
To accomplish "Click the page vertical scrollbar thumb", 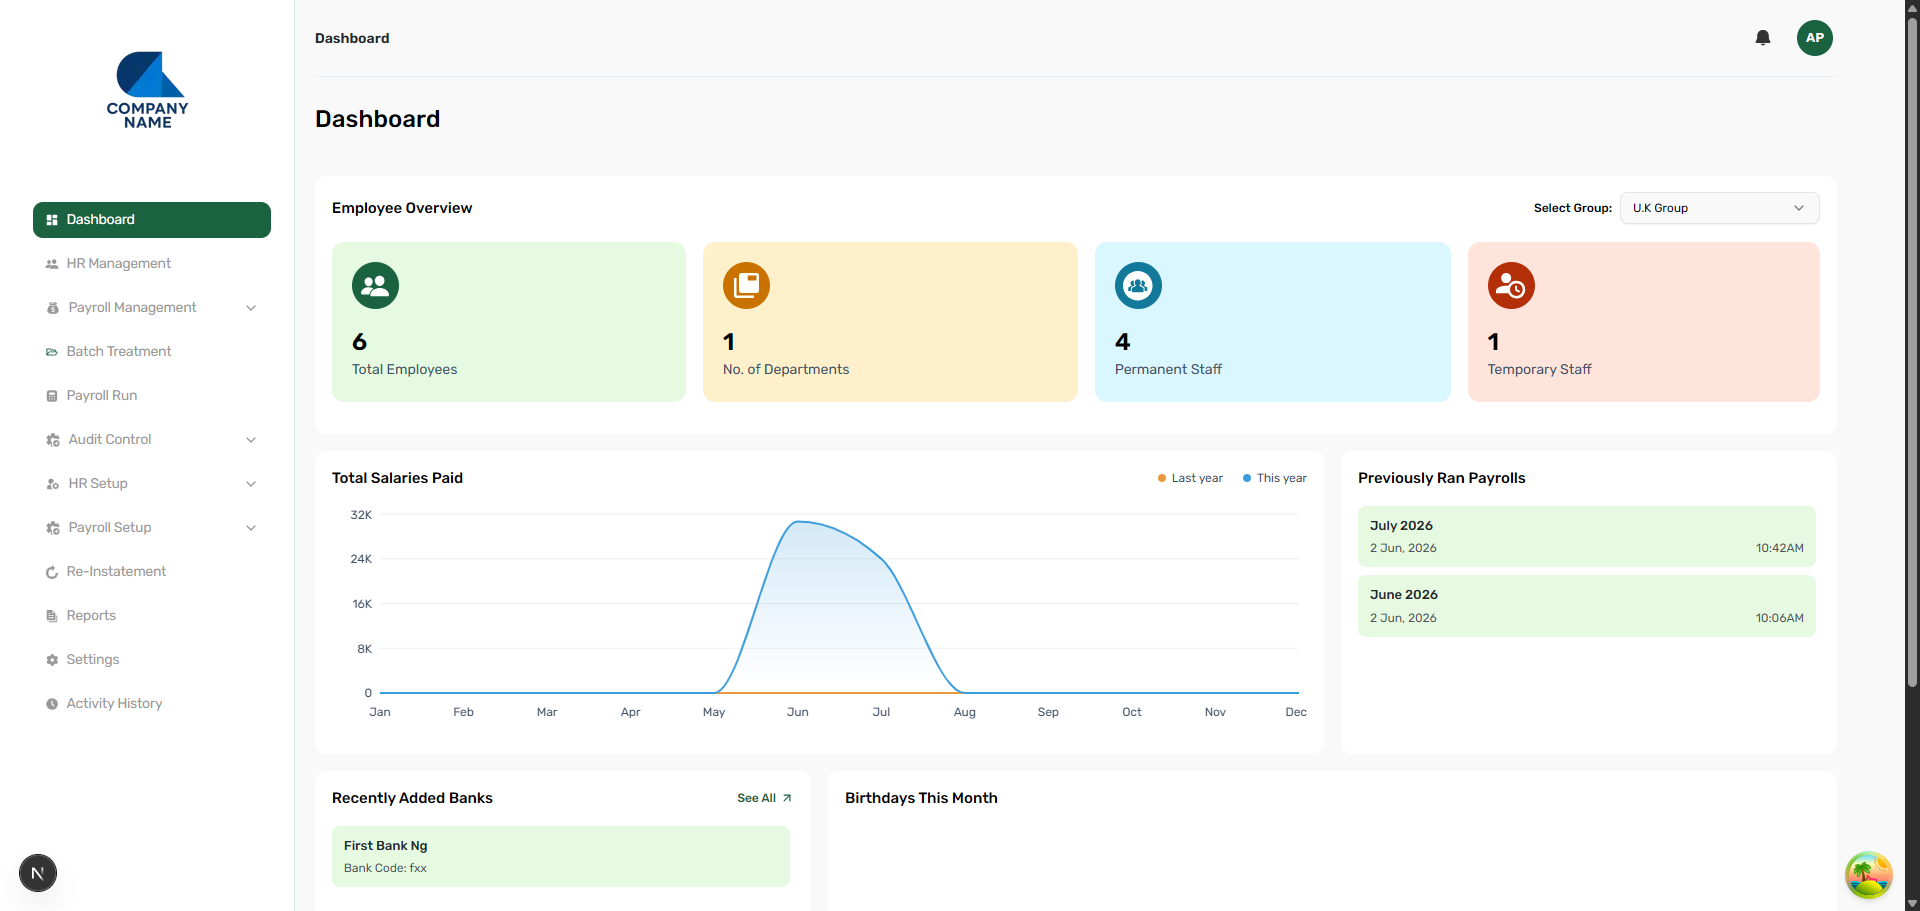I will pos(1912,350).
